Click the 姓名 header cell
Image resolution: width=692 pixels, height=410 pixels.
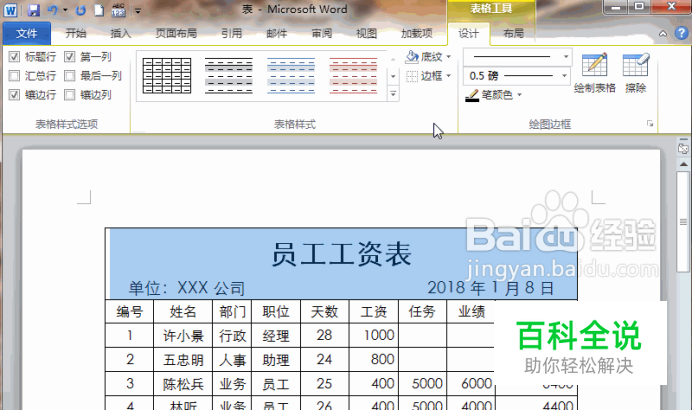click(x=183, y=312)
